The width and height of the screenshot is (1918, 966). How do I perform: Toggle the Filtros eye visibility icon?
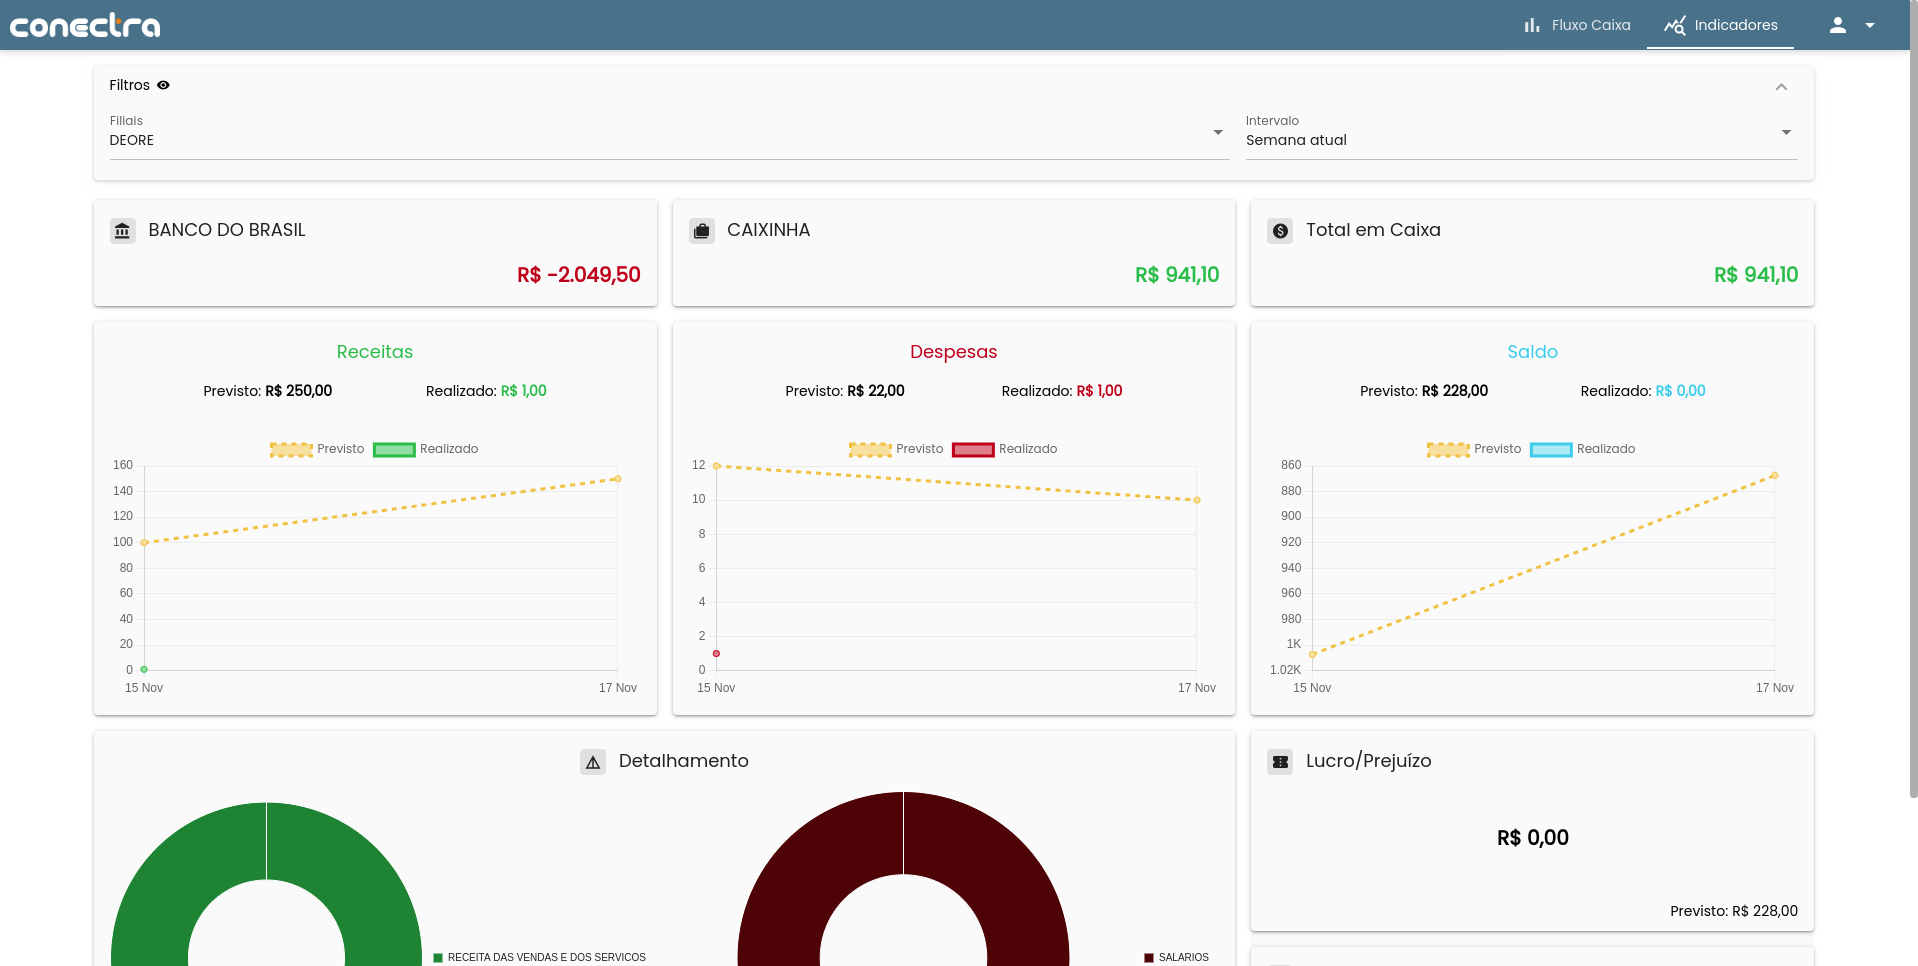(163, 85)
